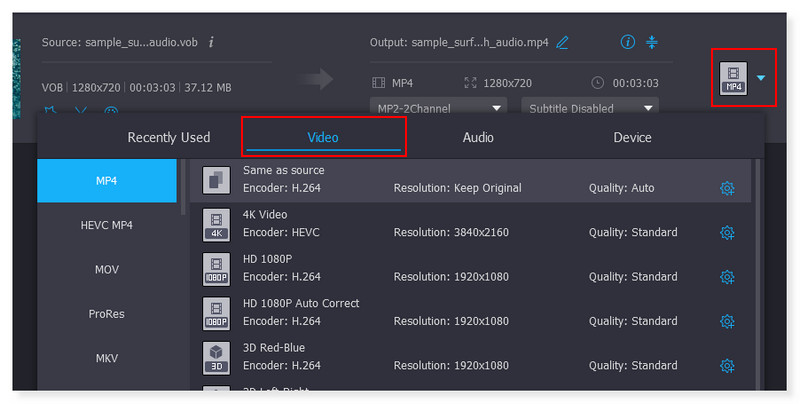Click source info icon next to filename
This screenshot has height=404, width=800.
[x=211, y=42]
